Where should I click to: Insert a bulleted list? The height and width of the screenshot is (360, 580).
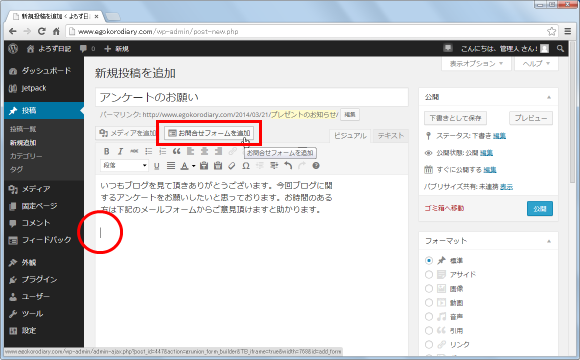point(148,151)
